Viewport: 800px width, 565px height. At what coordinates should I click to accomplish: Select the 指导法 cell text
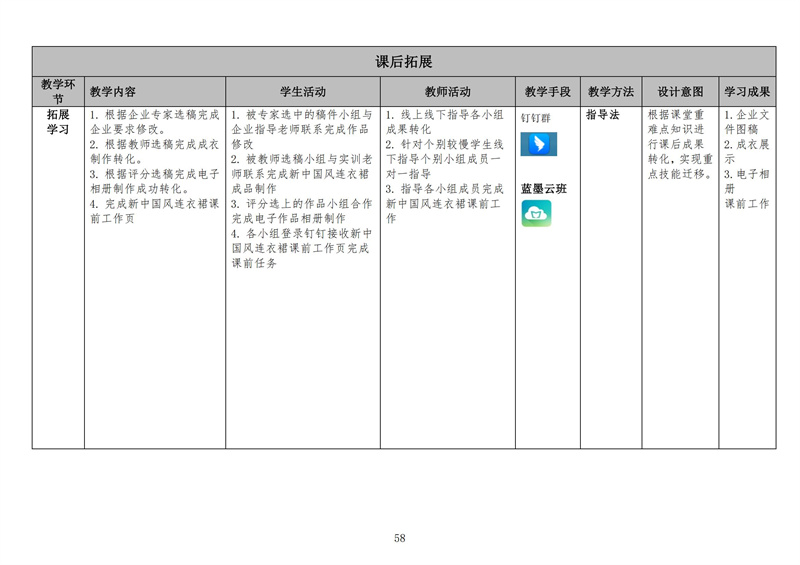[x=603, y=115]
